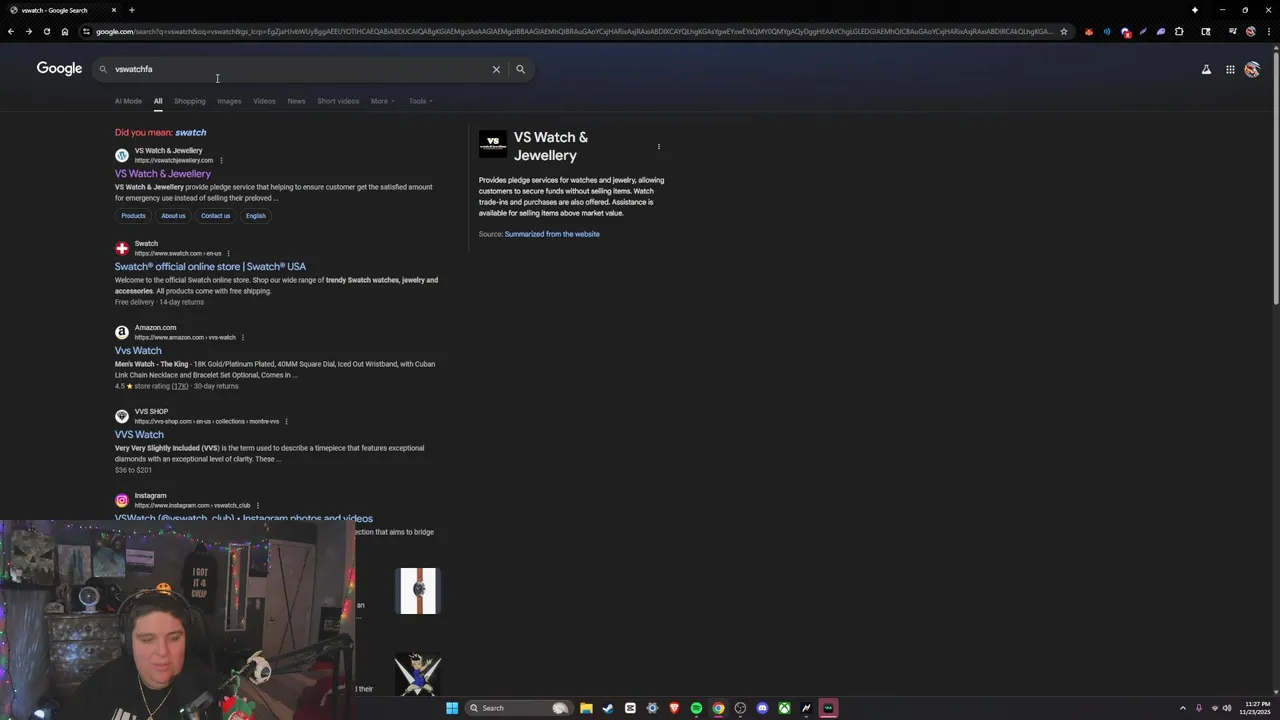Click the About us sitelink chip
1280x720 pixels.
(173, 216)
